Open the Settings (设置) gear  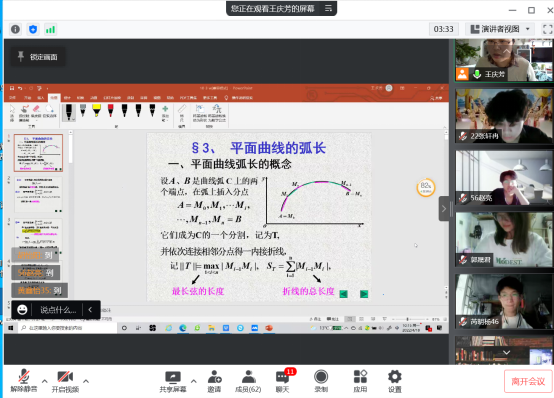click(x=395, y=381)
